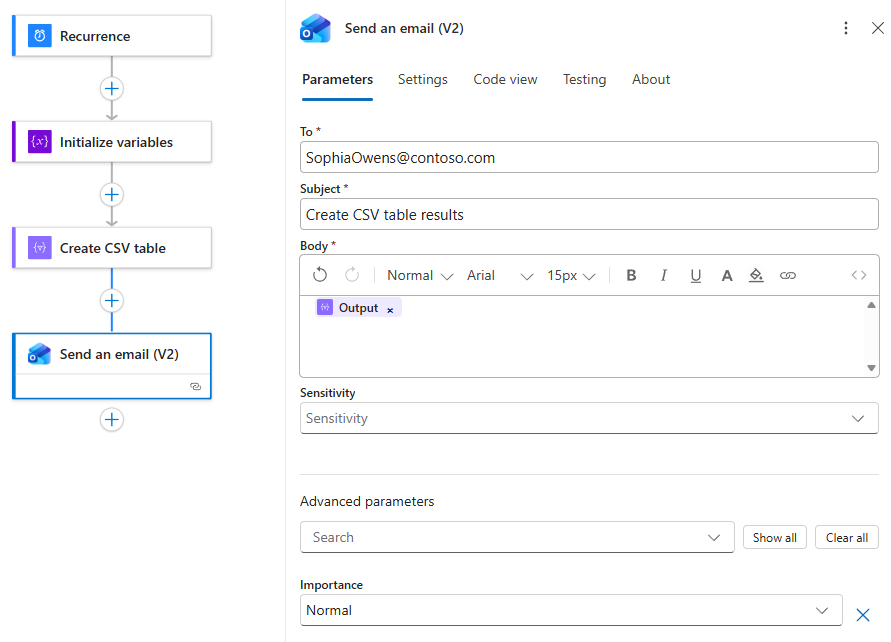Add a step after Initialize variables
891x642 pixels.
112,195
